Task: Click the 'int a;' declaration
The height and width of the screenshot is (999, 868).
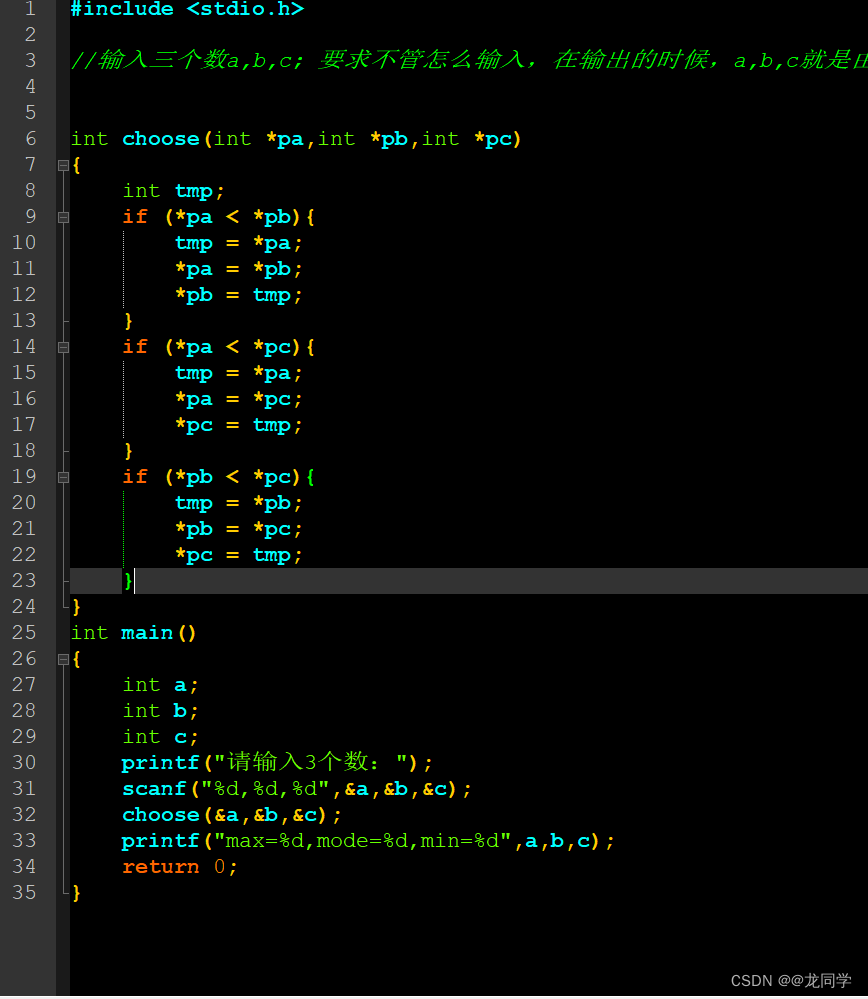Action: pyautogui.click(x=161, y=686)
